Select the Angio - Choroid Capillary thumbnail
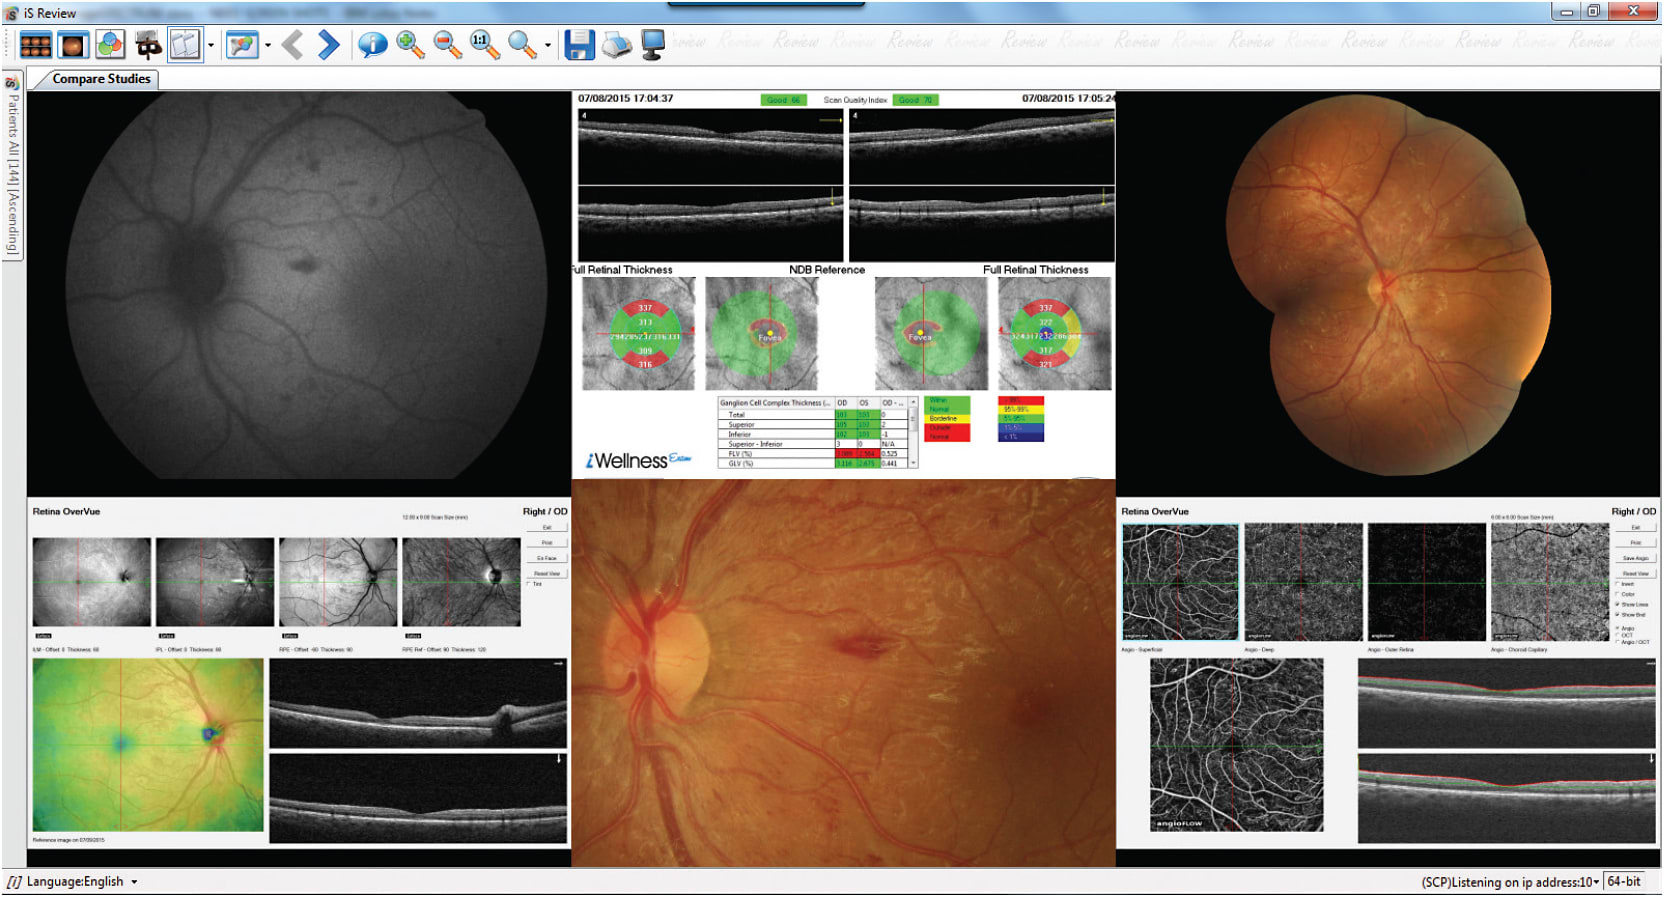 tap(1549, 582)
